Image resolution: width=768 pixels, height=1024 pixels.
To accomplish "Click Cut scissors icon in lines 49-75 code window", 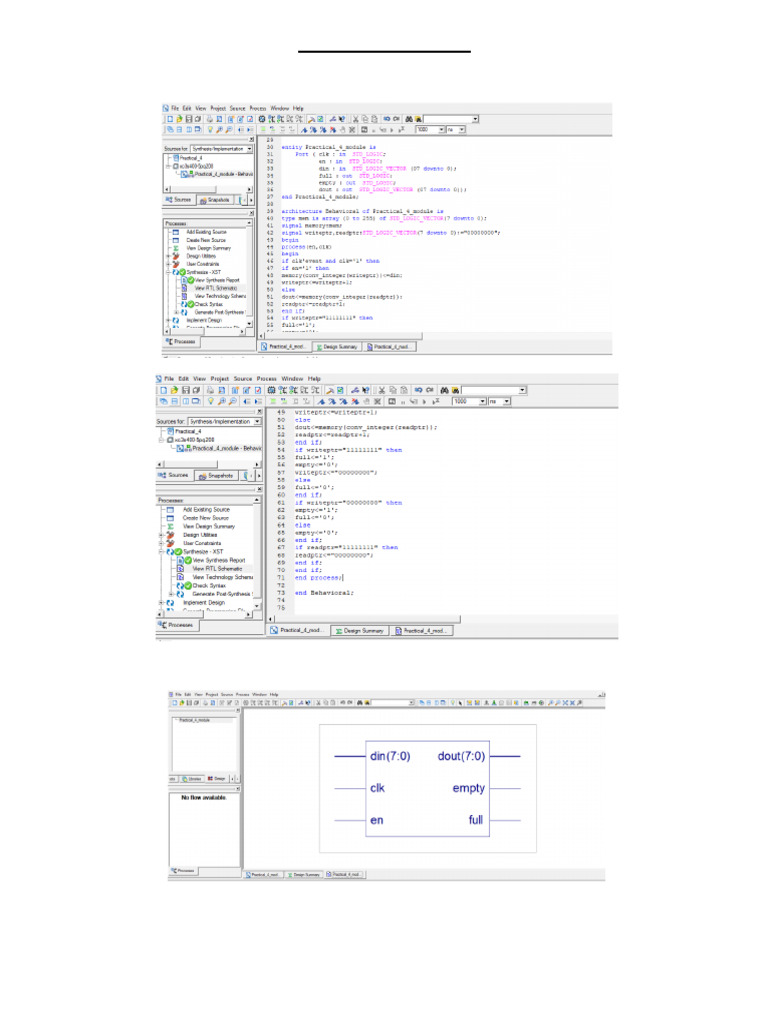I will (x=381, y=390).
